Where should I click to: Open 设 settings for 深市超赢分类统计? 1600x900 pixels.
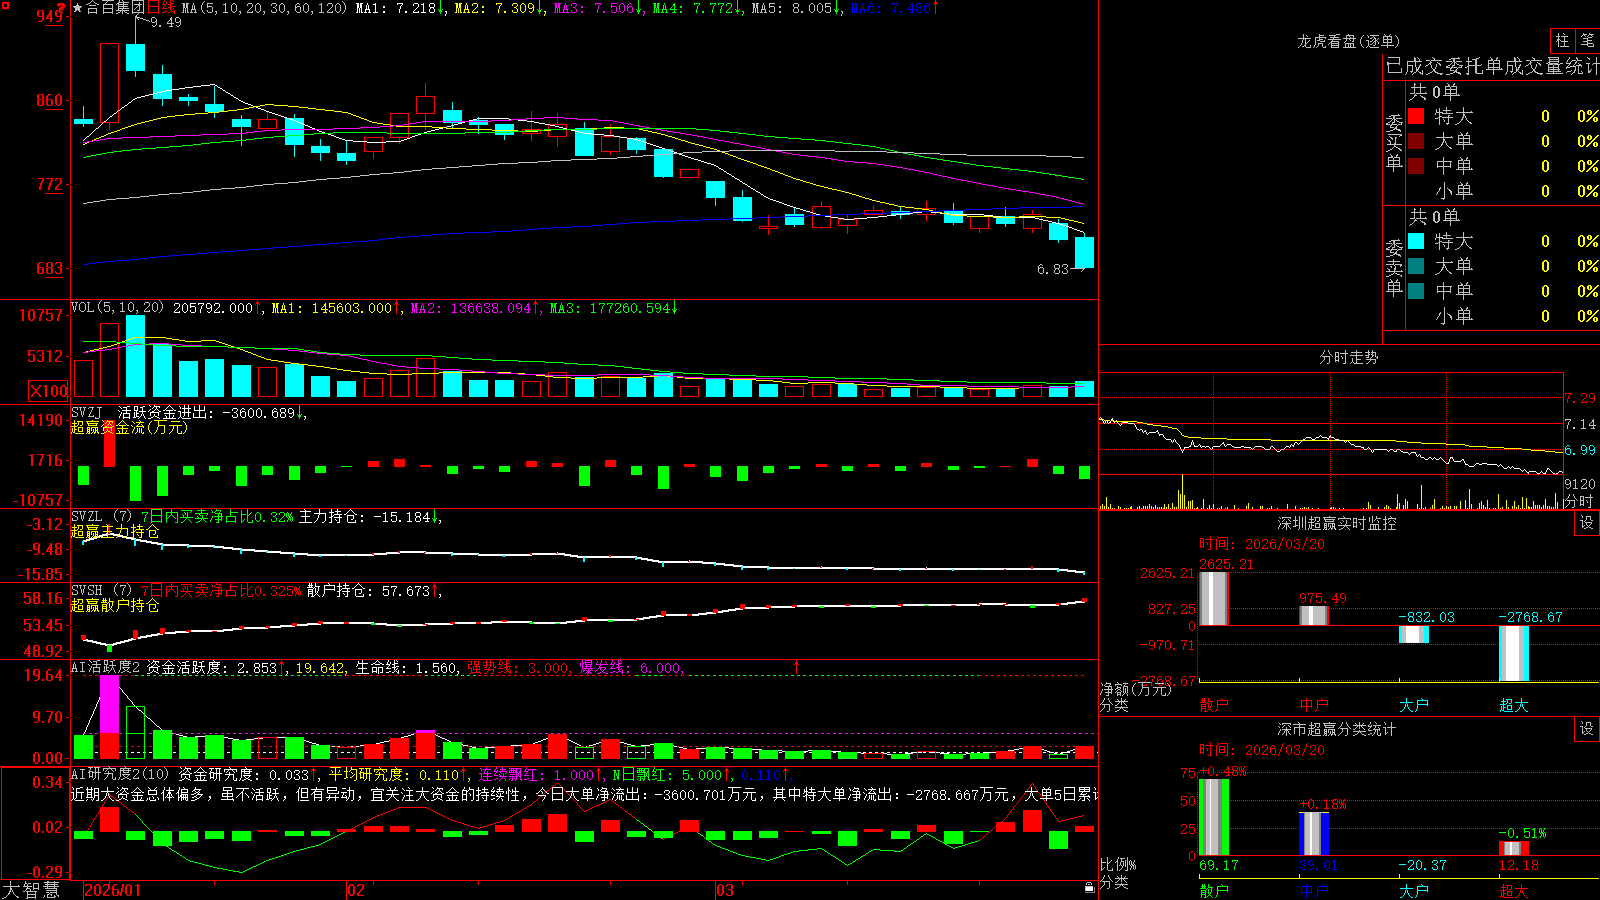coord(1587,729)
